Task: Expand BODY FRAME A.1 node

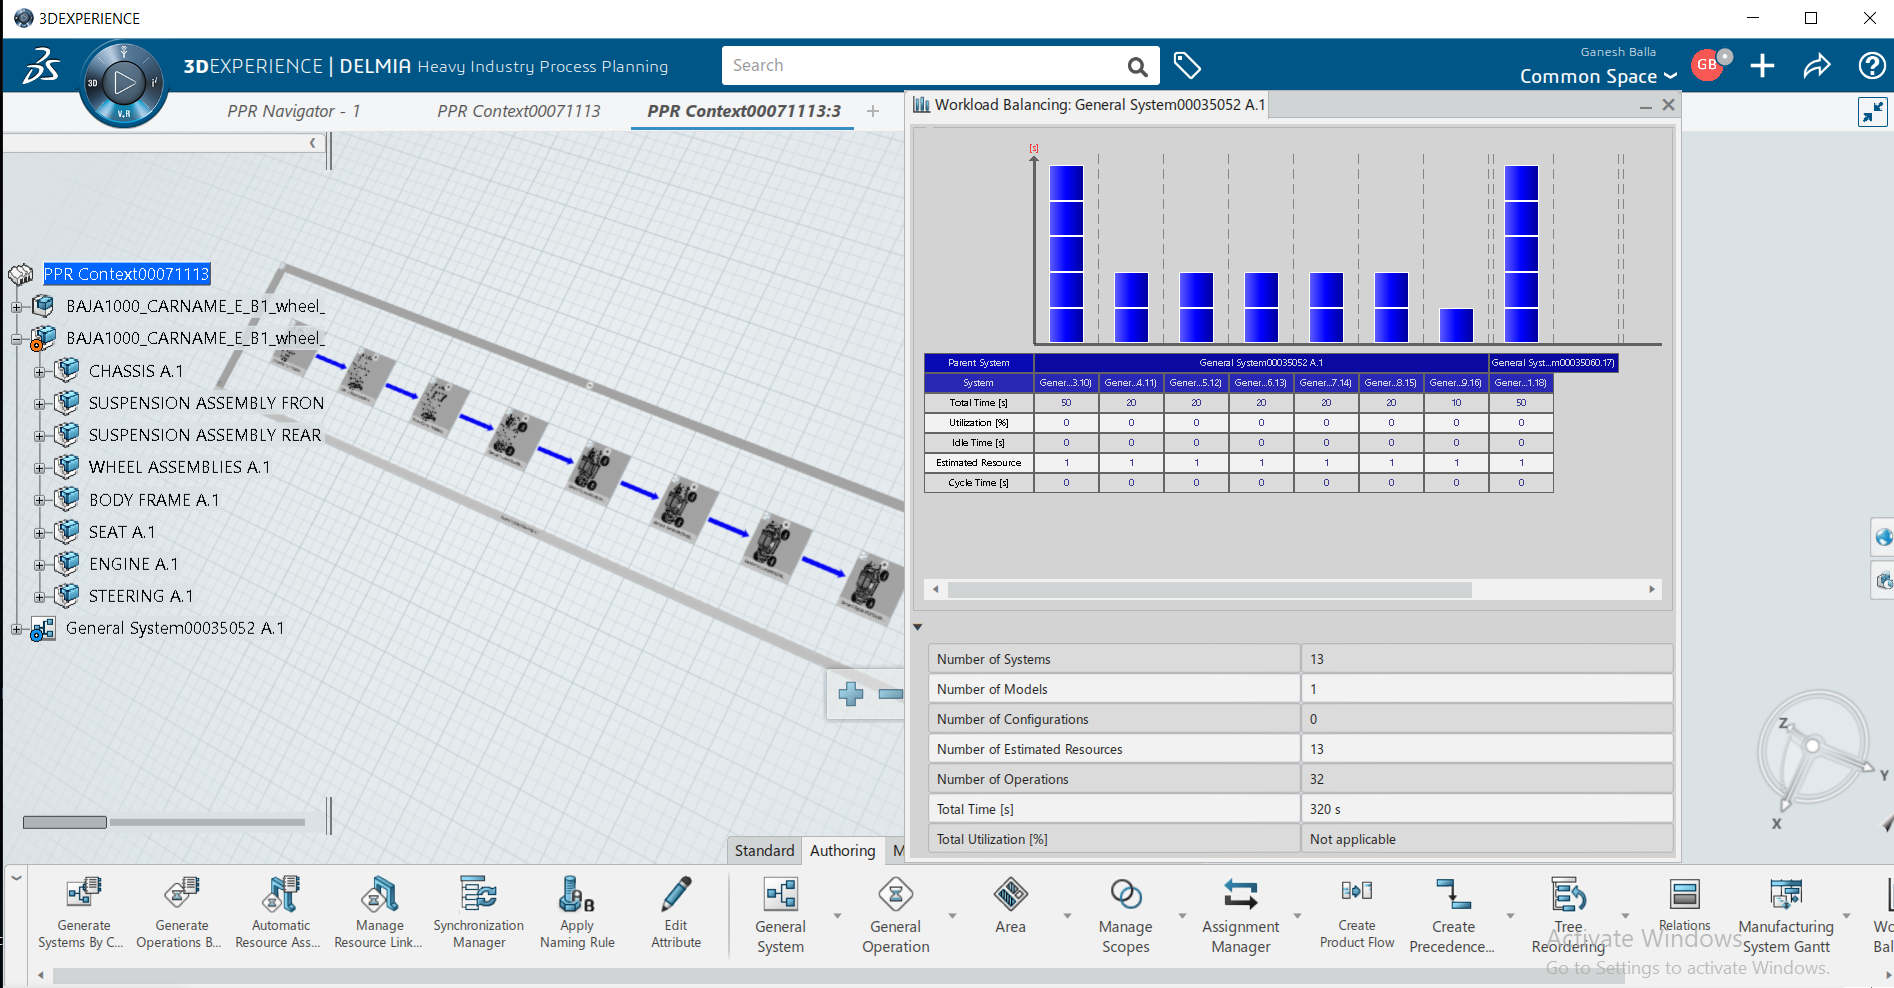Action: tap(40, 500)
